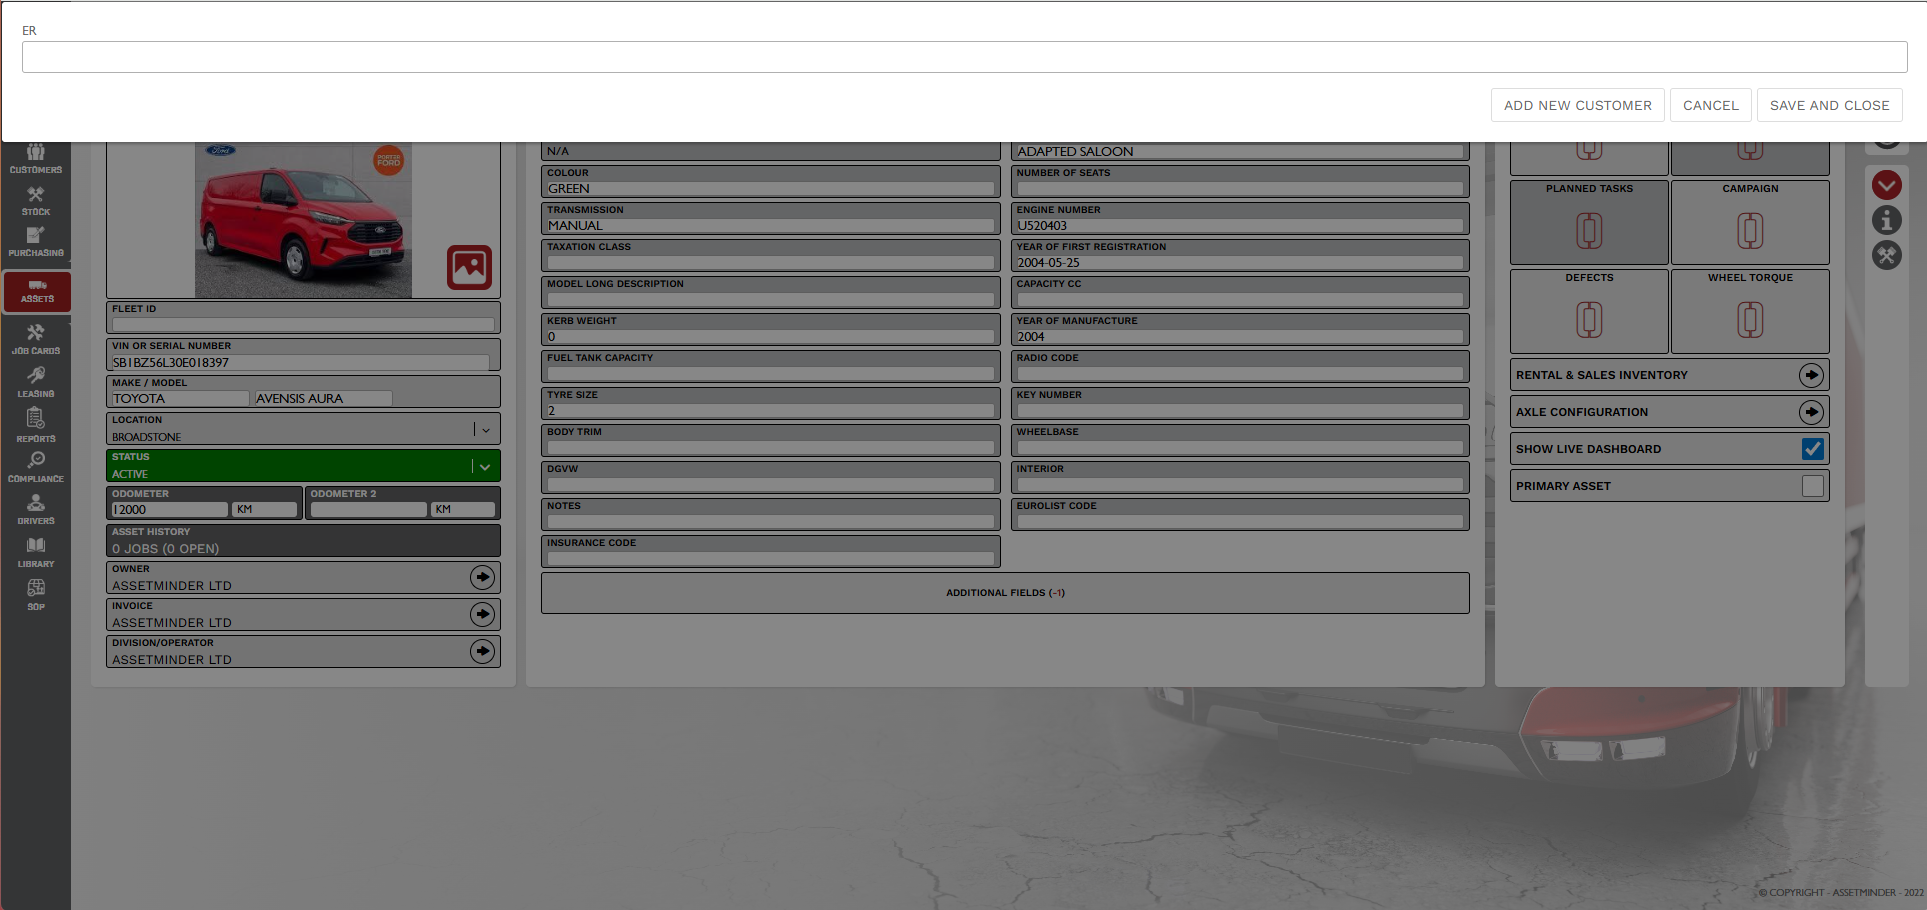Open the Status dropdown
The width and height of the screenshot is (1927, 910).
(x=485, y=466)
